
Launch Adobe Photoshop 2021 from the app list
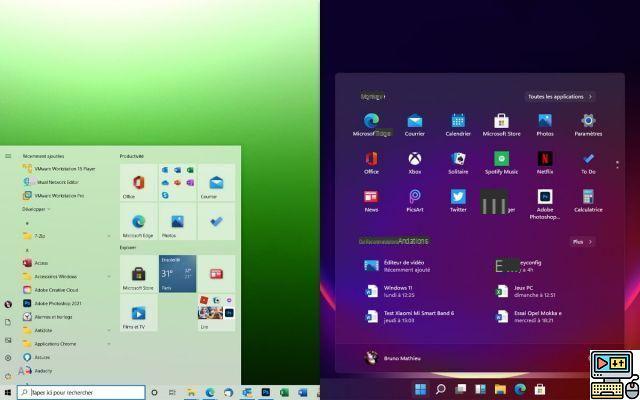[52, 303]
